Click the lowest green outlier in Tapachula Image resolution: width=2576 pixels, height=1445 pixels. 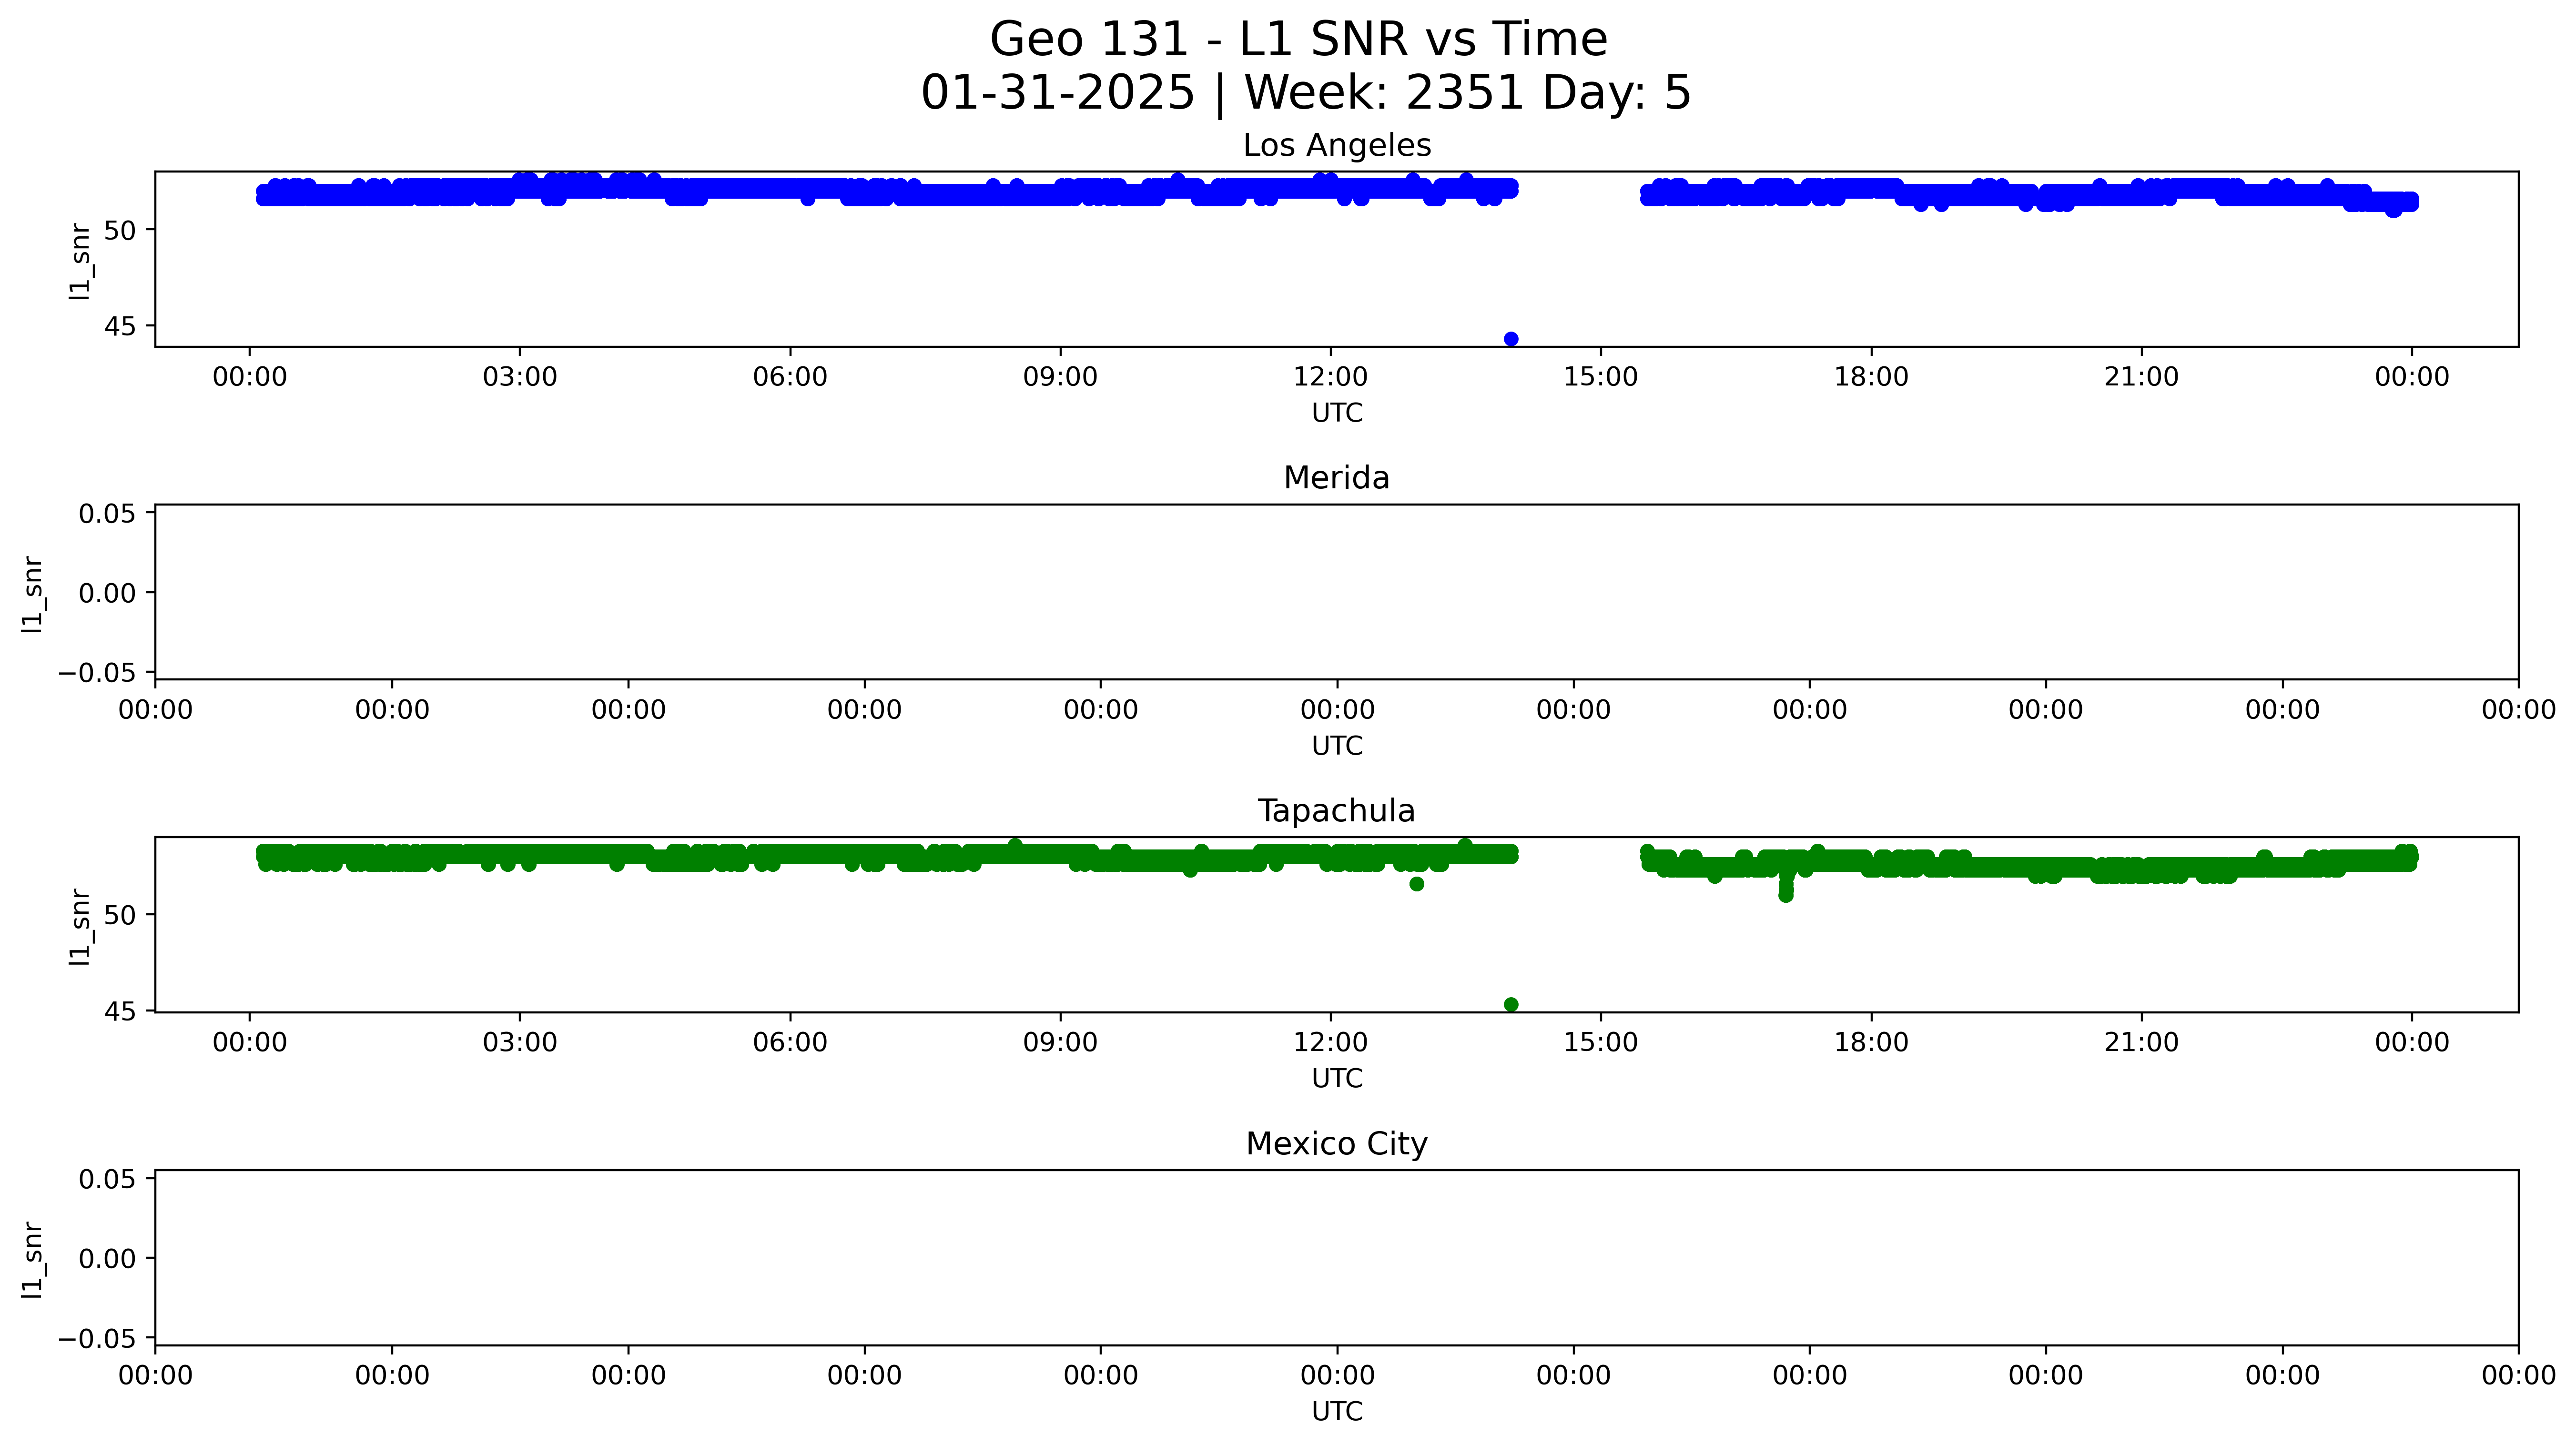pos(1510,1004)
